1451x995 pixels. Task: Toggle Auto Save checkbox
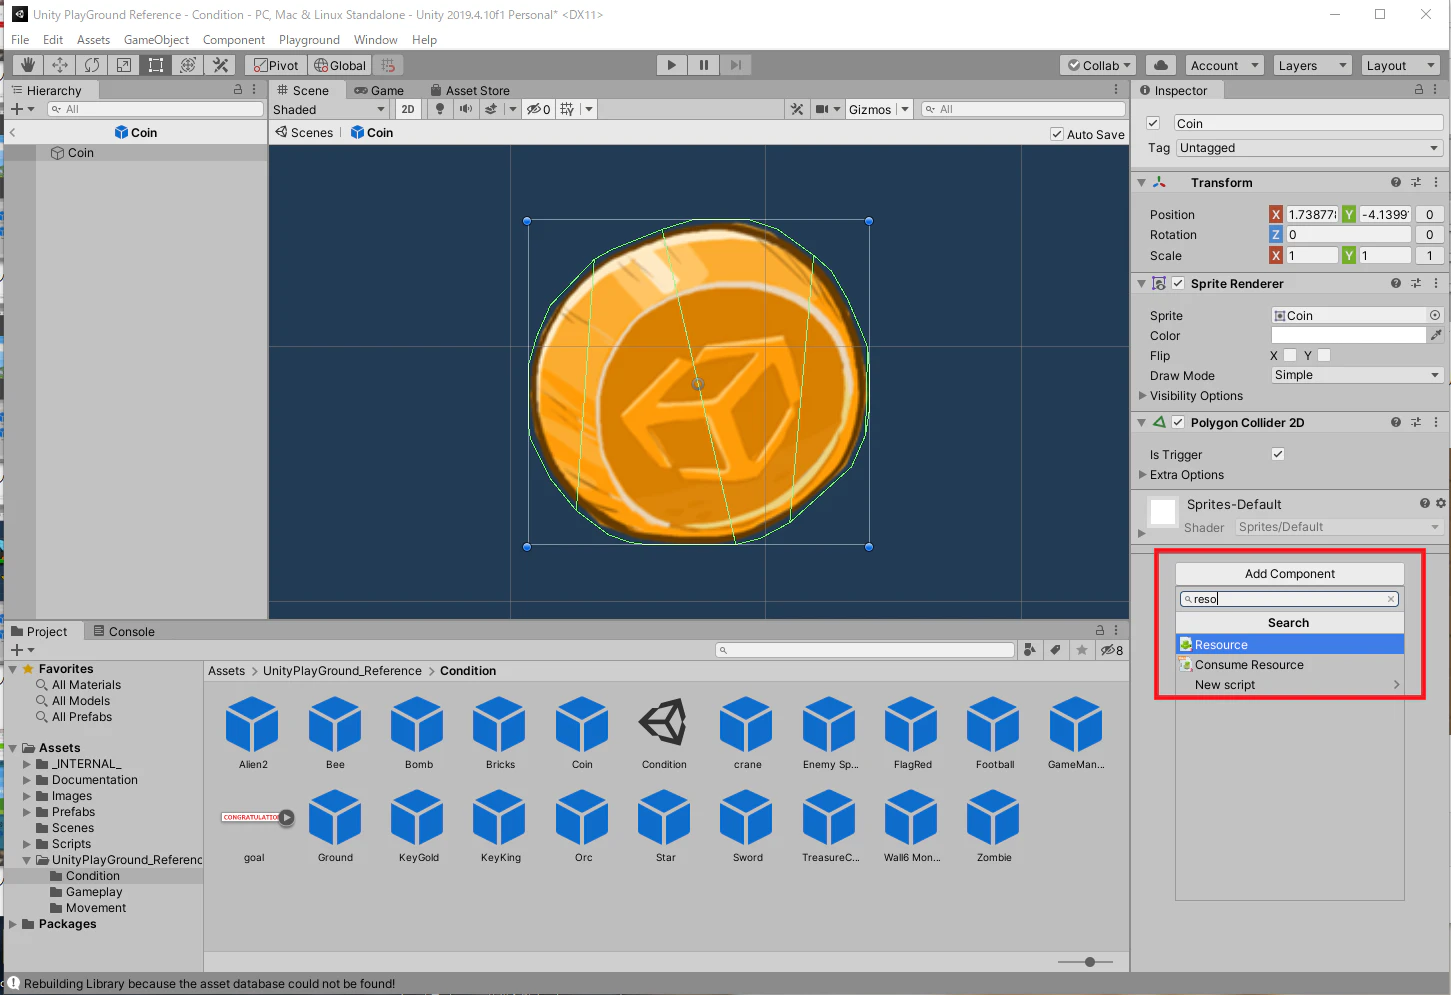pos(1057,134)
